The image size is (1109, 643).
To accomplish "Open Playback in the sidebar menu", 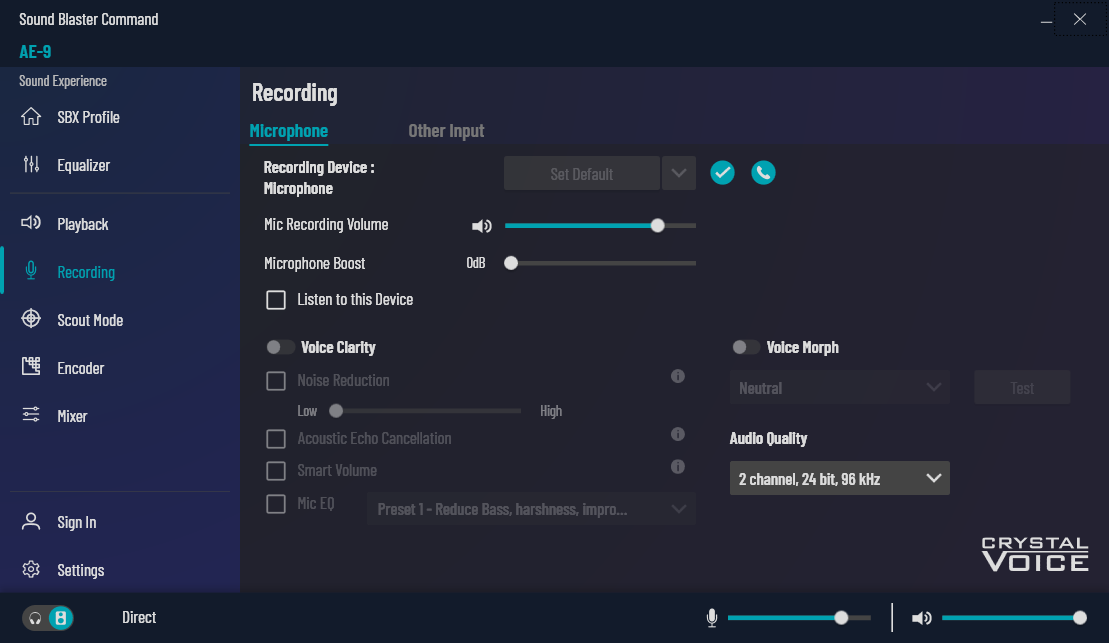I will (x=82, y=224).
